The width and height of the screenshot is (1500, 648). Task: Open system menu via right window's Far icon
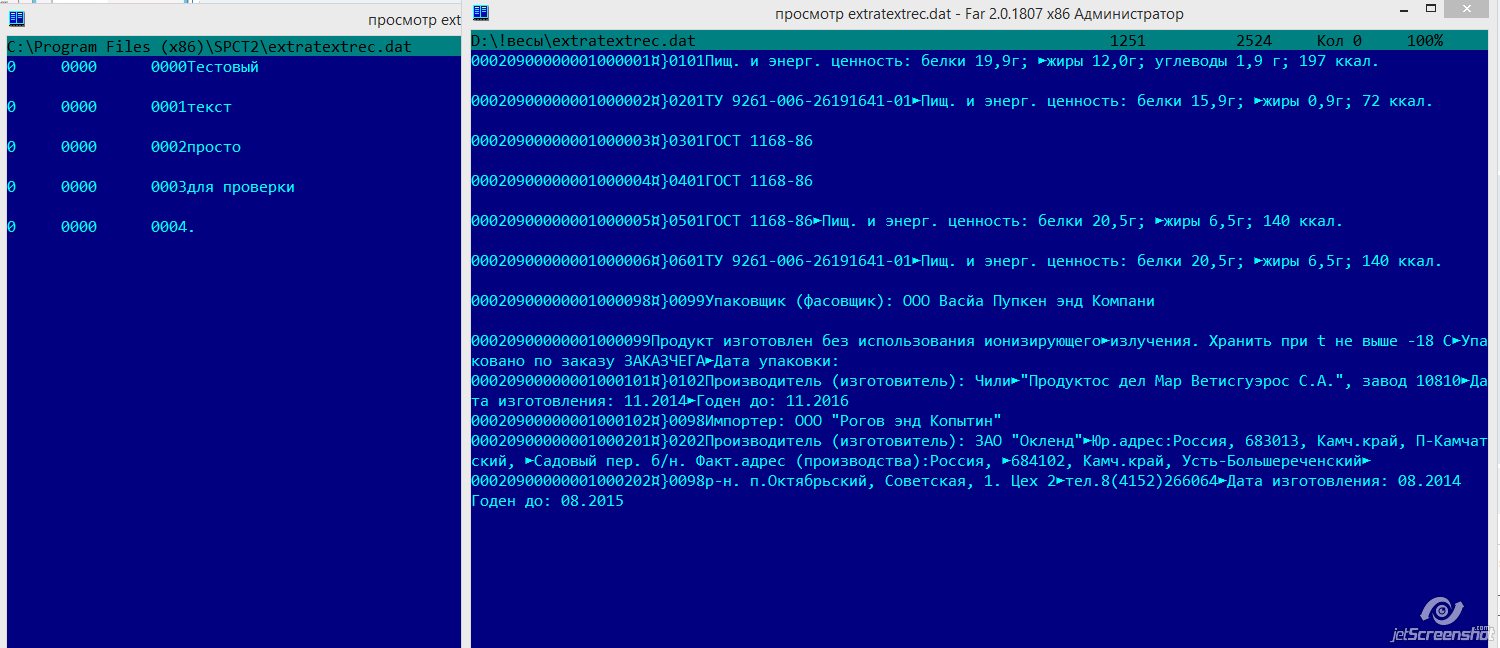481,14
